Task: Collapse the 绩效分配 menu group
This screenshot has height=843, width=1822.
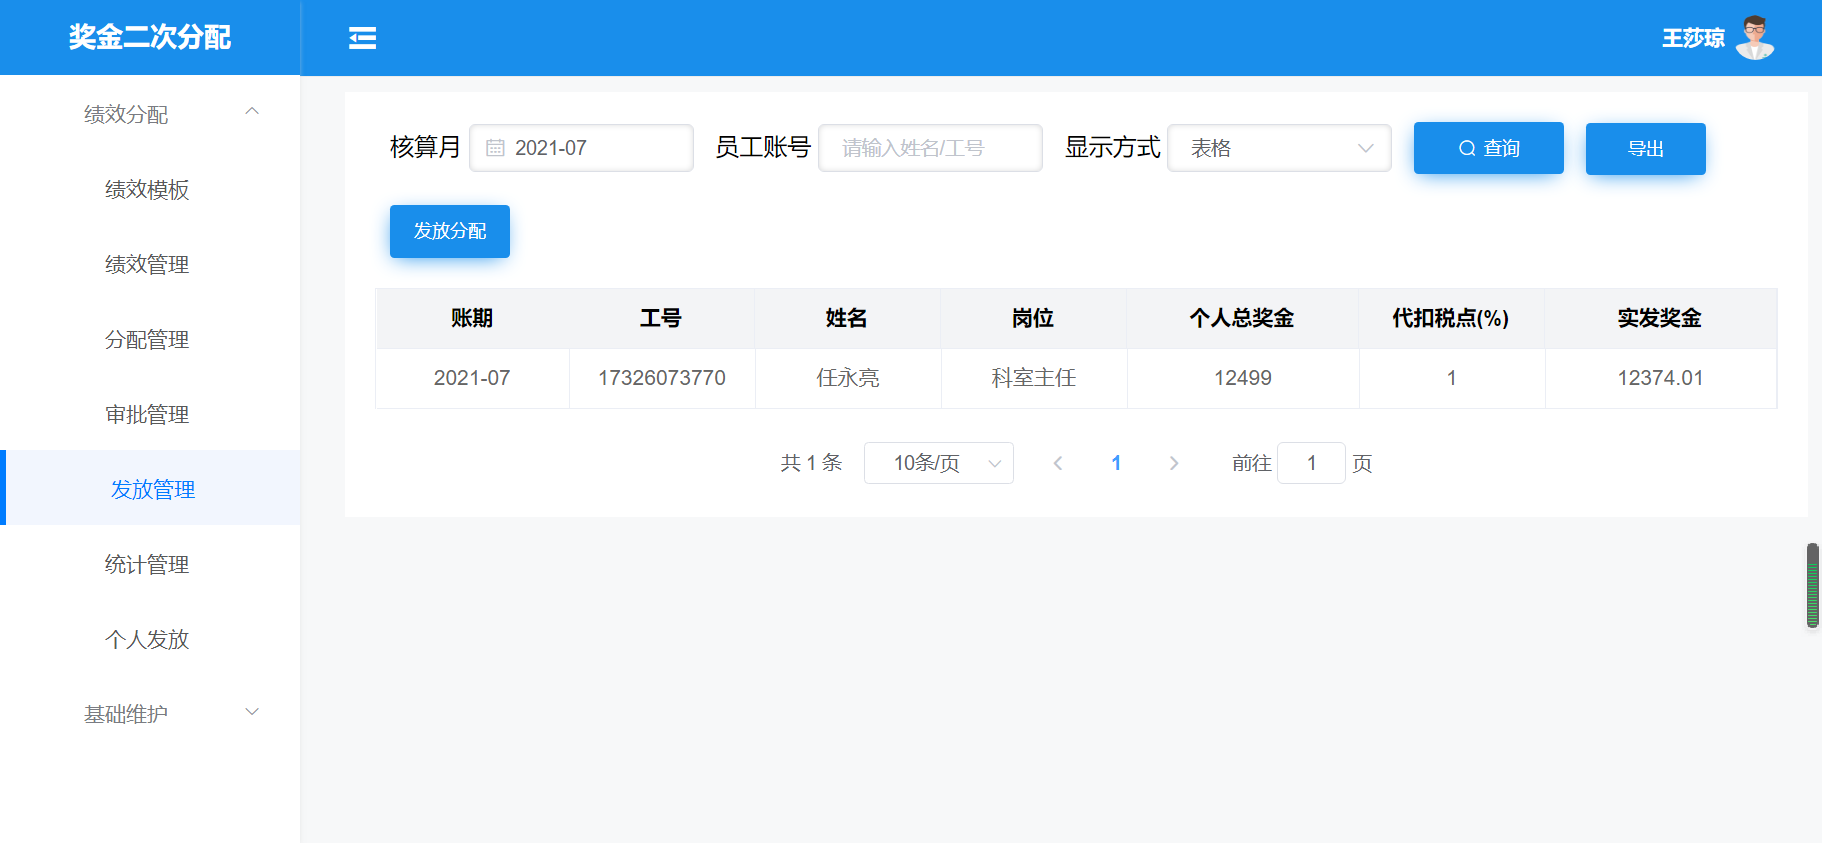Action: [x=150, y=114]
